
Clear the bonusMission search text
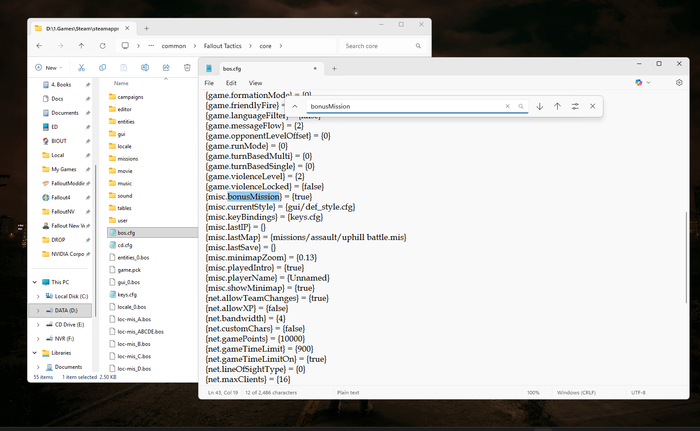[507, 106]
